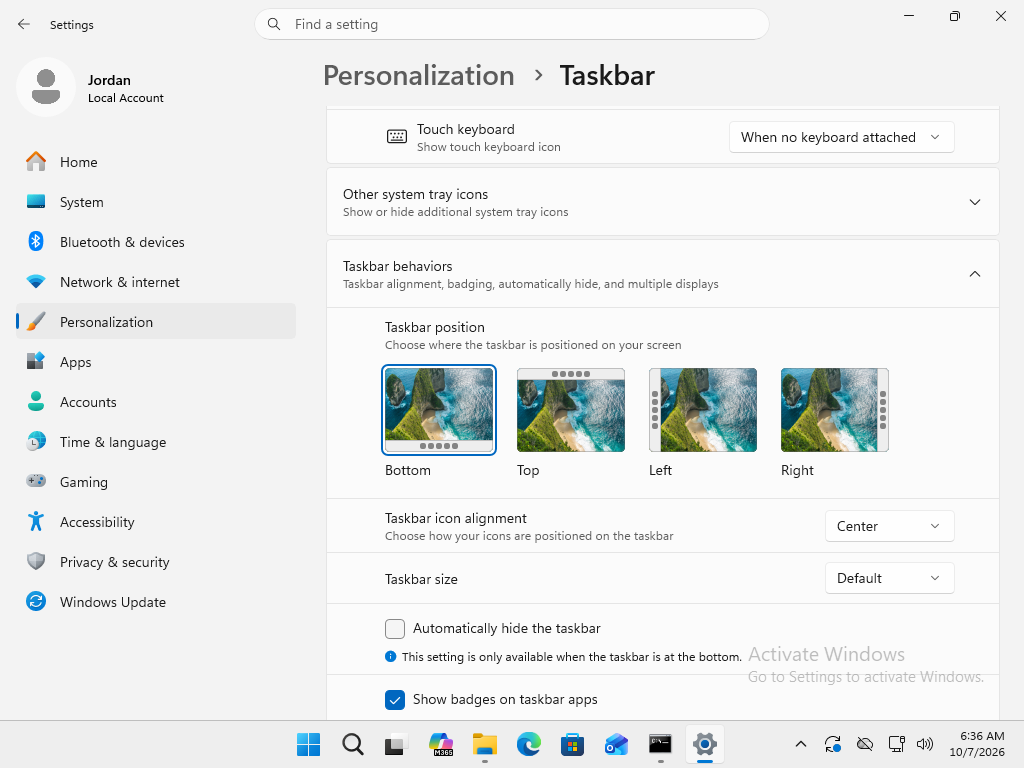
Task: Open Taskbar icon alignment Center dropdown
Action: [889, 526]
